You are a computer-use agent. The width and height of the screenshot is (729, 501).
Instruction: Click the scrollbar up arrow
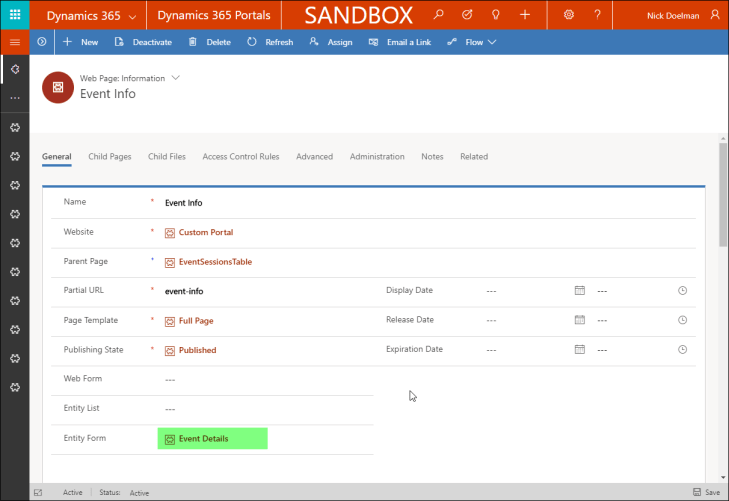tap(723, 138)
